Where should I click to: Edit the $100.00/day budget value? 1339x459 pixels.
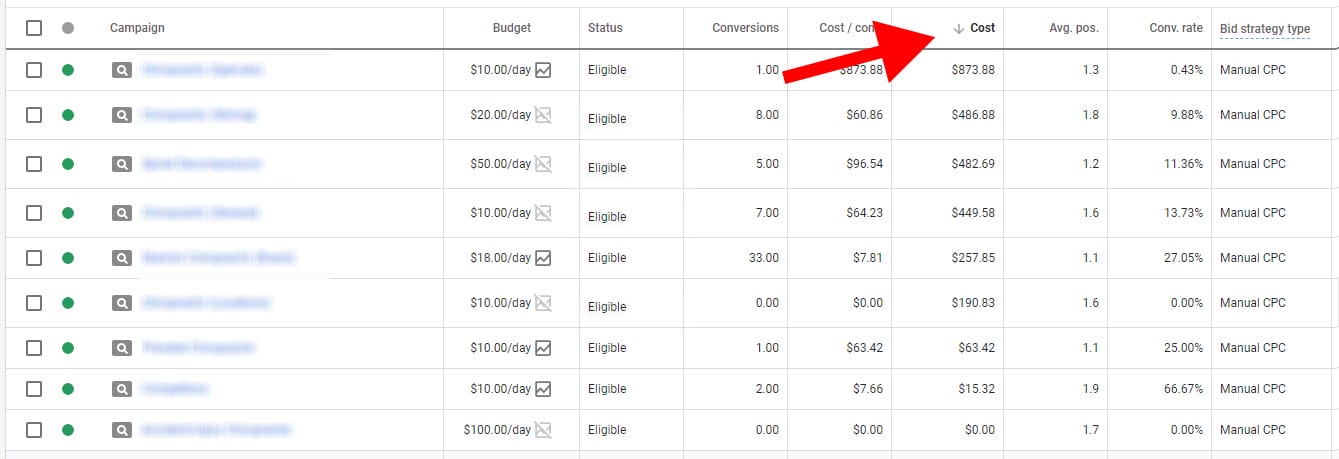[x=497, y=430]
